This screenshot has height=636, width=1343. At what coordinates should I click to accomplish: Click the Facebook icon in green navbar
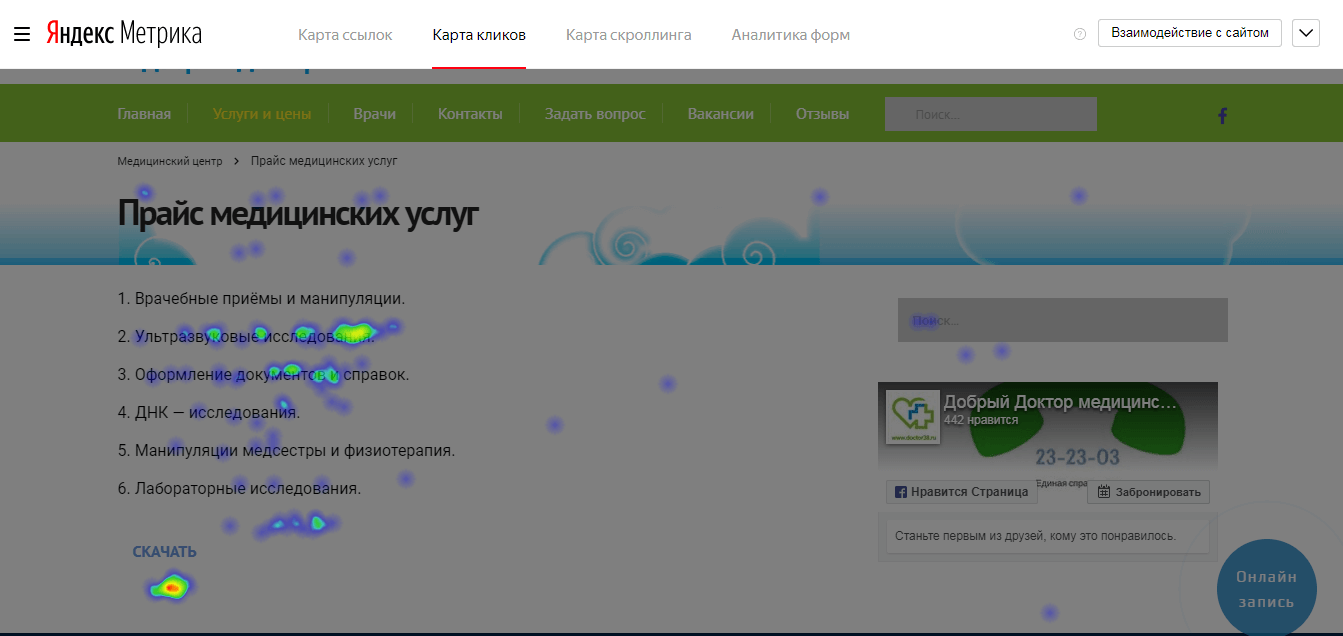coord(1222,115)
